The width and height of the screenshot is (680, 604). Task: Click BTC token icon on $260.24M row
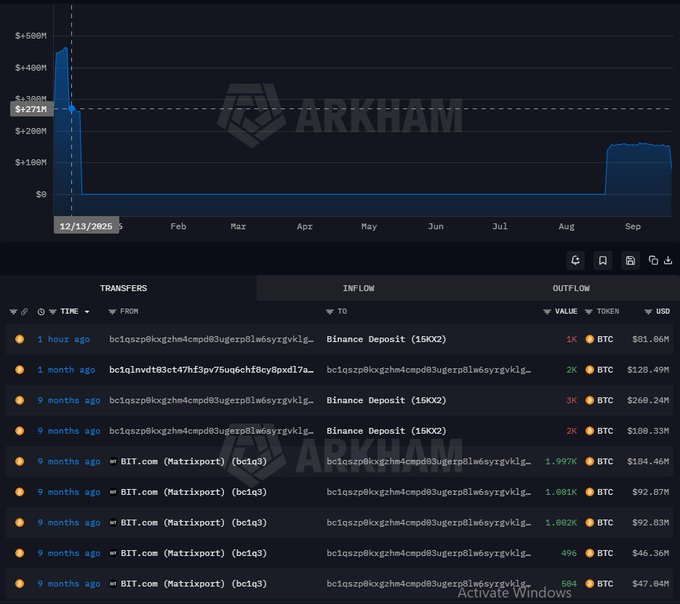[x=589, y=400]
